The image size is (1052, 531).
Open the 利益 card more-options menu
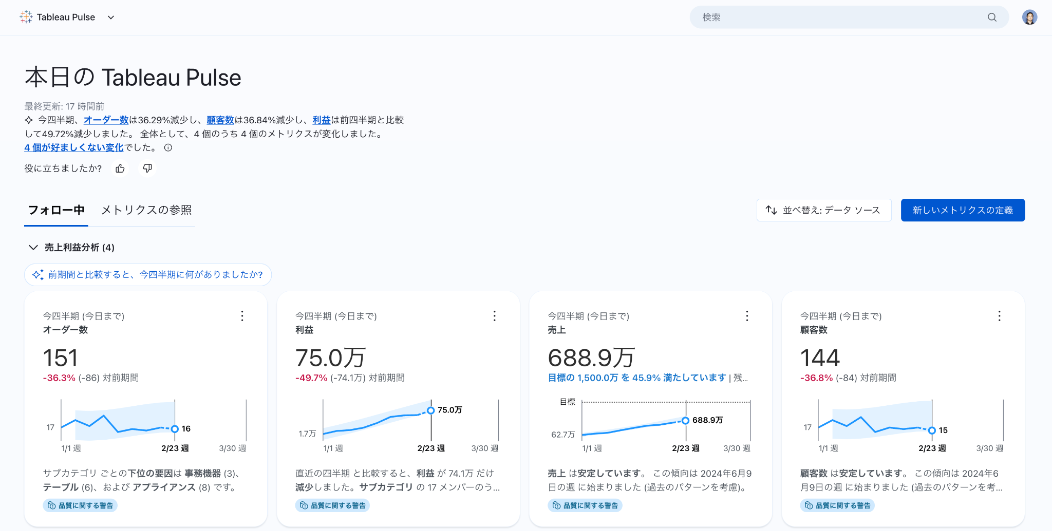[494, 316]
